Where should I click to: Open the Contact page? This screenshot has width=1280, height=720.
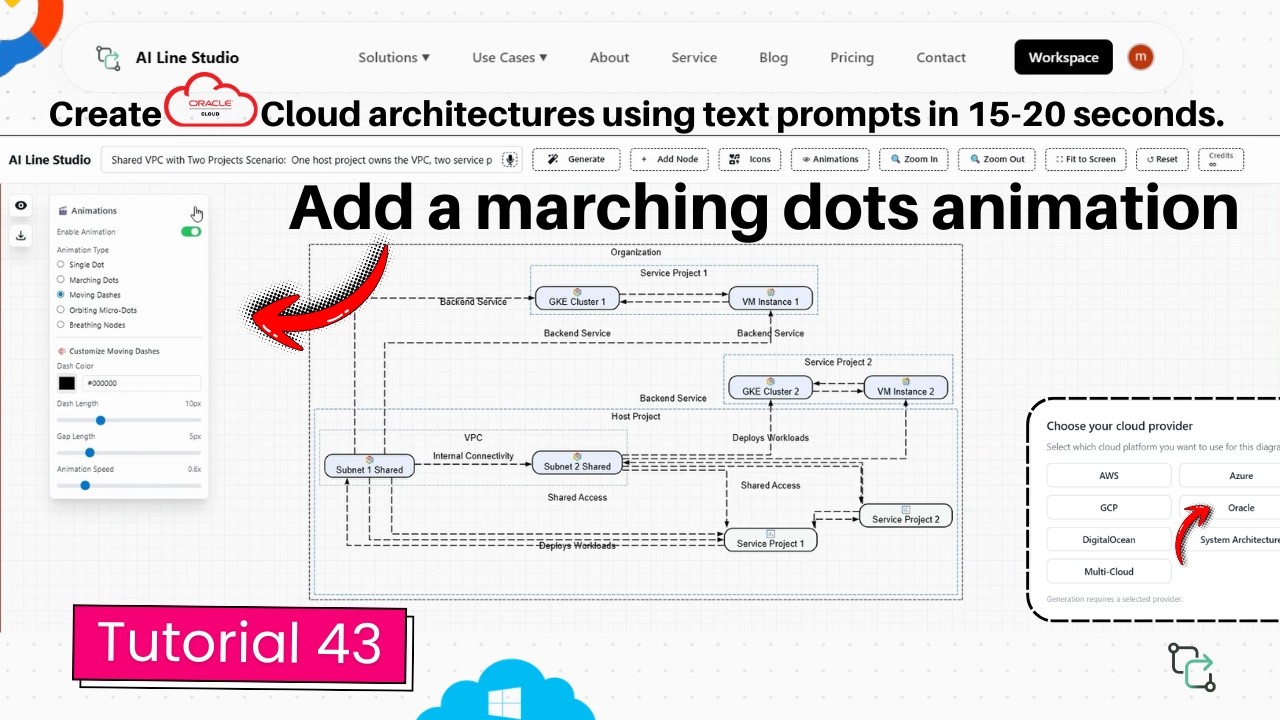coord(941,58)
